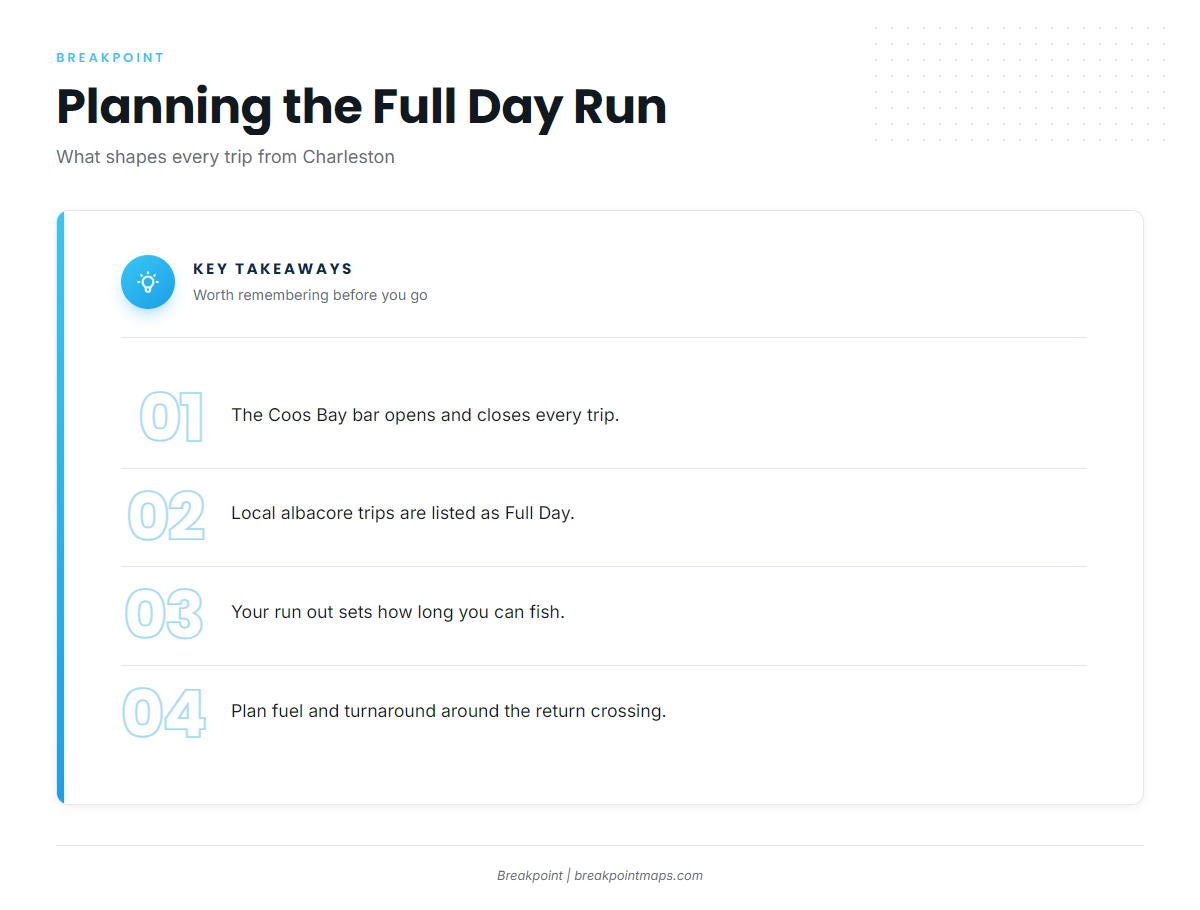Click the outlined 04 number graphic
This screenshot has width=1200, height=910.
tap(164, 713)
